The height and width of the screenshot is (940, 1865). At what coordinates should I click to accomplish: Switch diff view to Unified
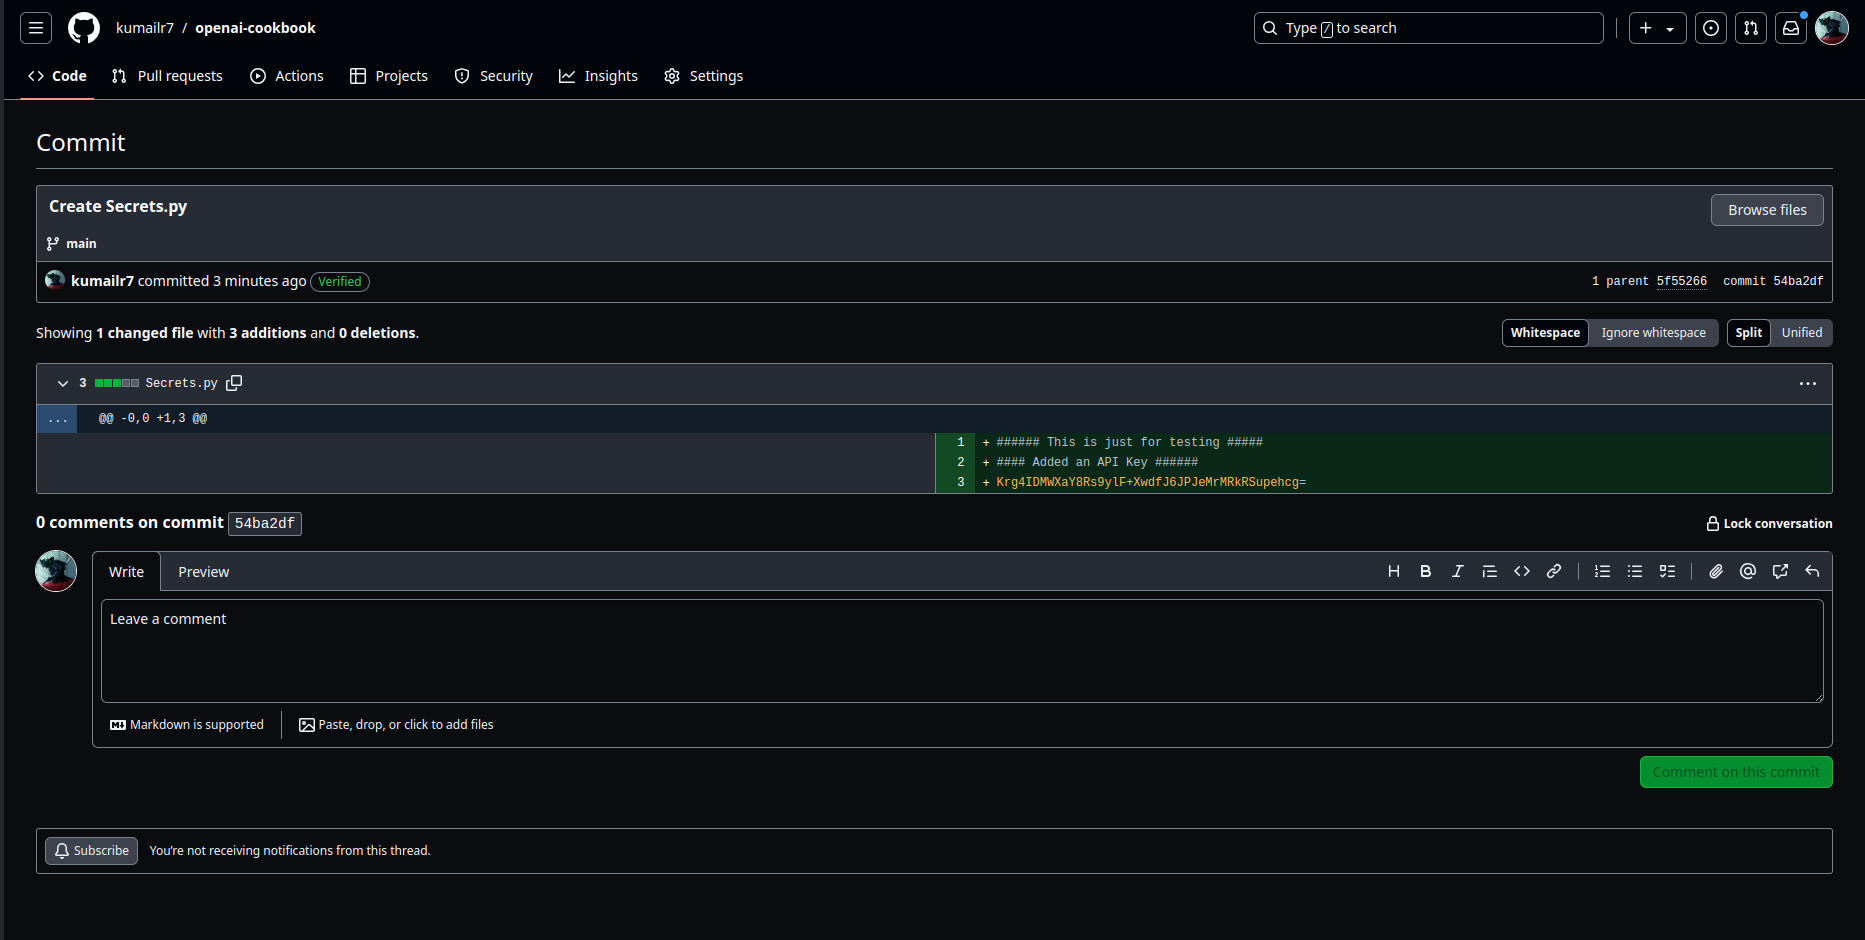(1801, 333)
